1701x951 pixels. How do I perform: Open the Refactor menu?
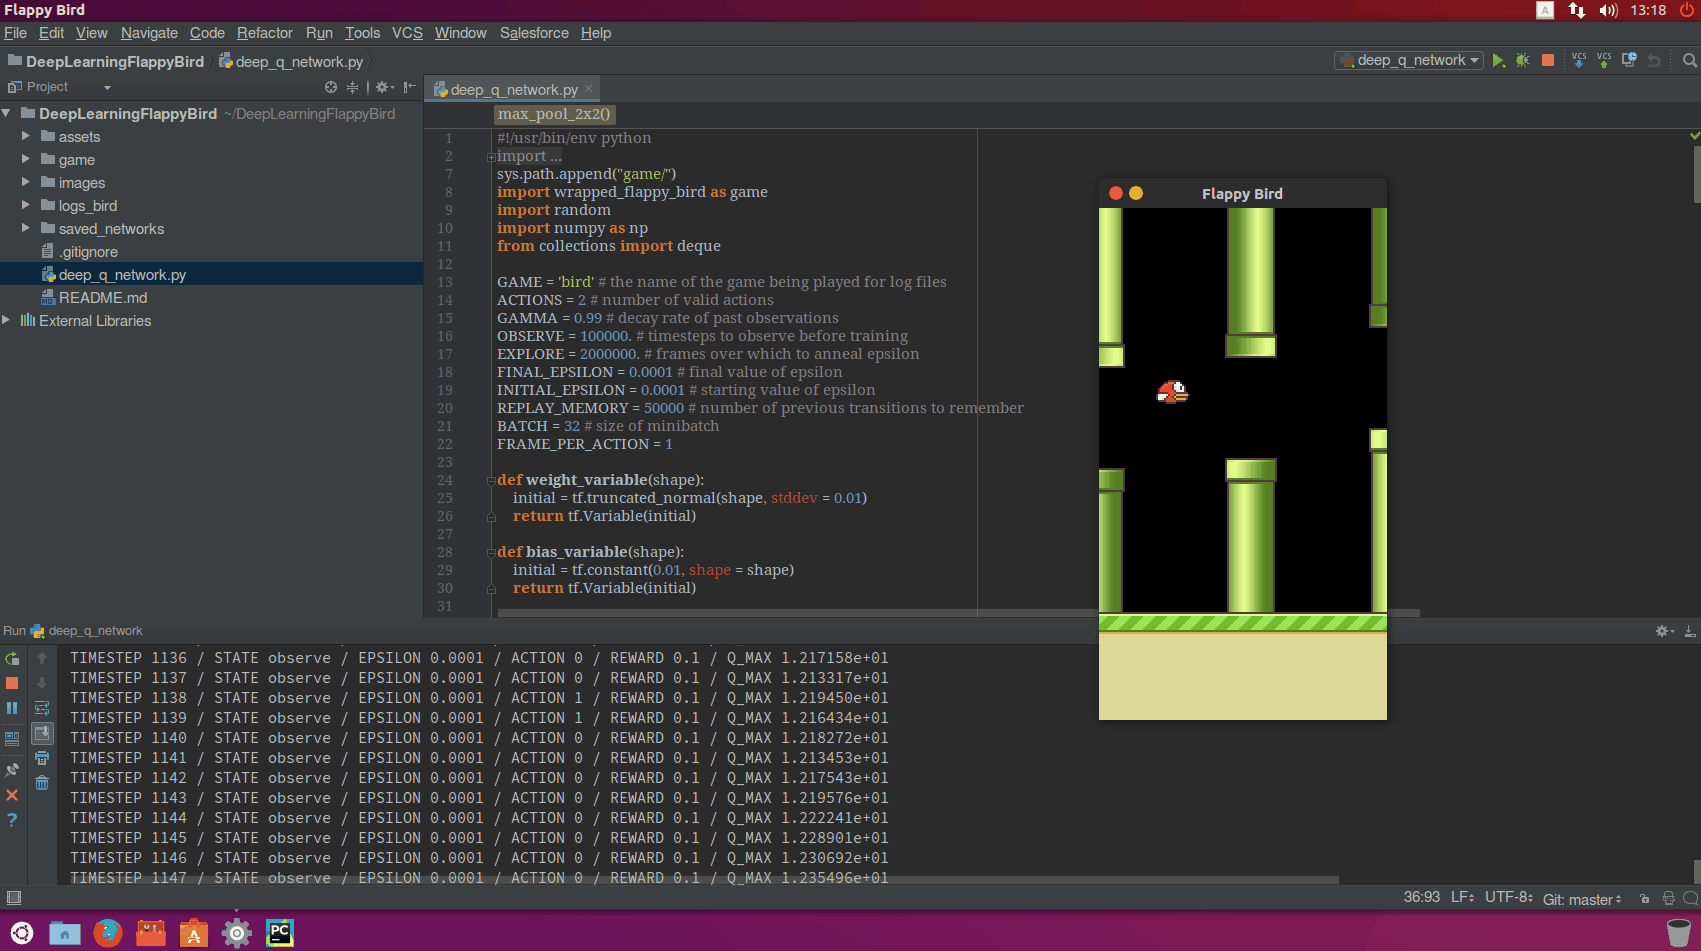(265, 33)
